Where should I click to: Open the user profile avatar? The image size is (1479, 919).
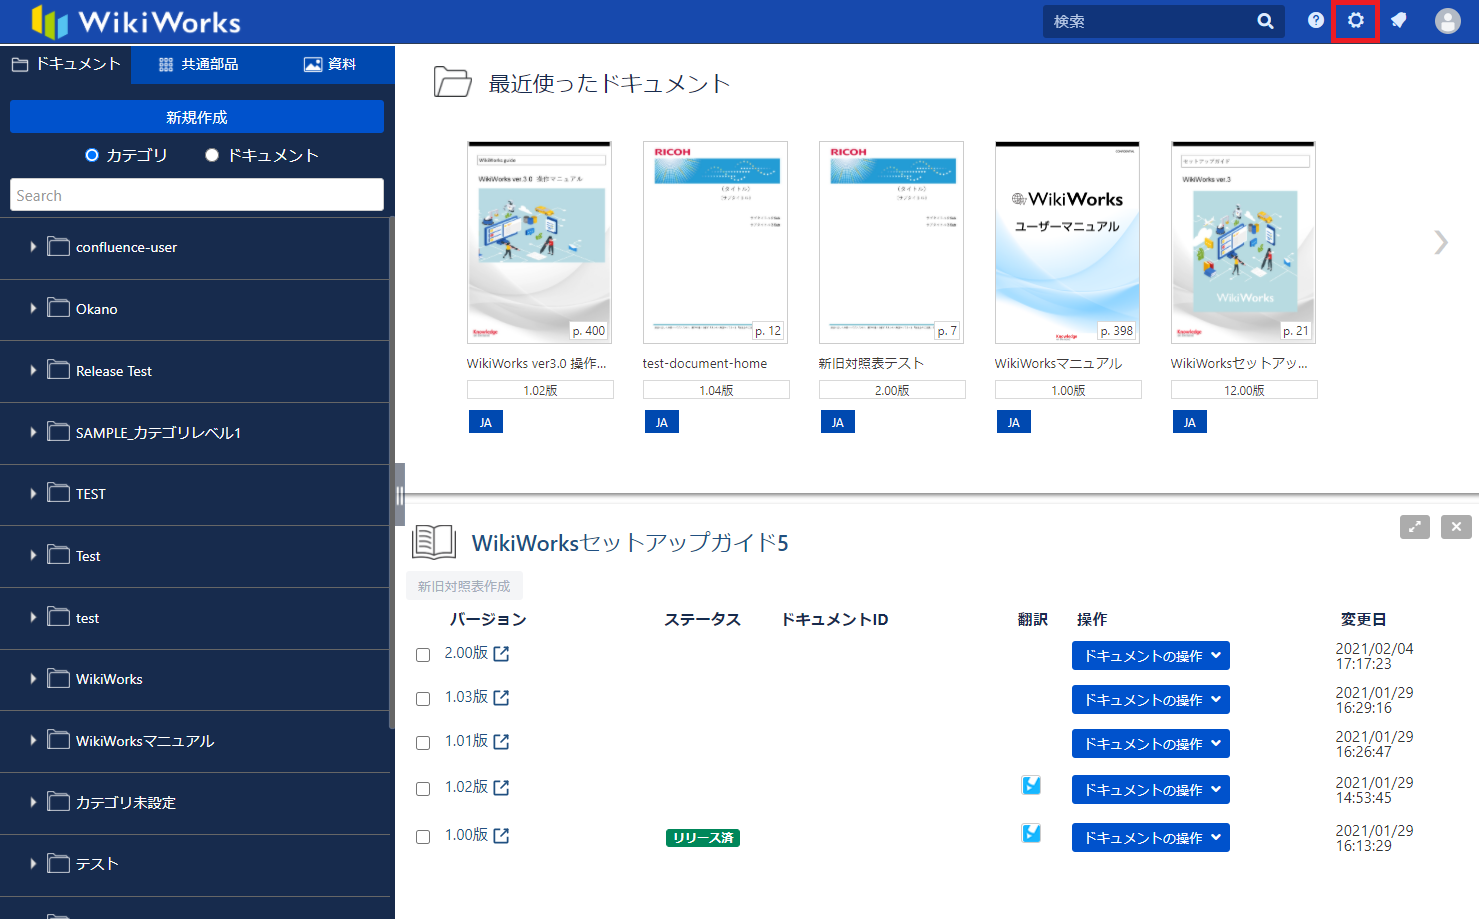(1447, 21)
